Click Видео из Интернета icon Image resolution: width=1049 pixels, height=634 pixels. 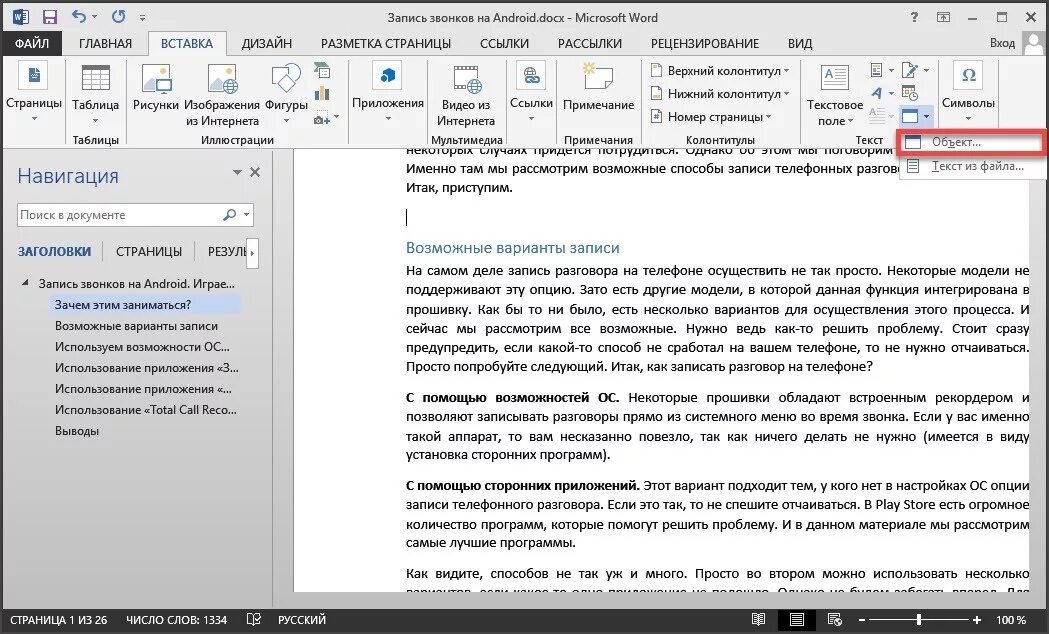point(466,78)
